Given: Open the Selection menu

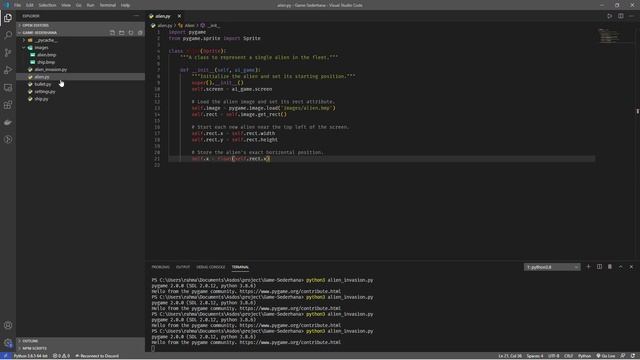Looking at the screenshot, I should point(47,5).
